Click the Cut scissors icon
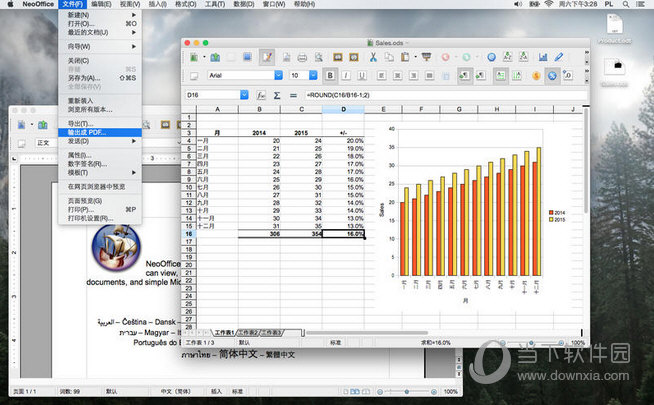654x405 pixels. (373, 57)
